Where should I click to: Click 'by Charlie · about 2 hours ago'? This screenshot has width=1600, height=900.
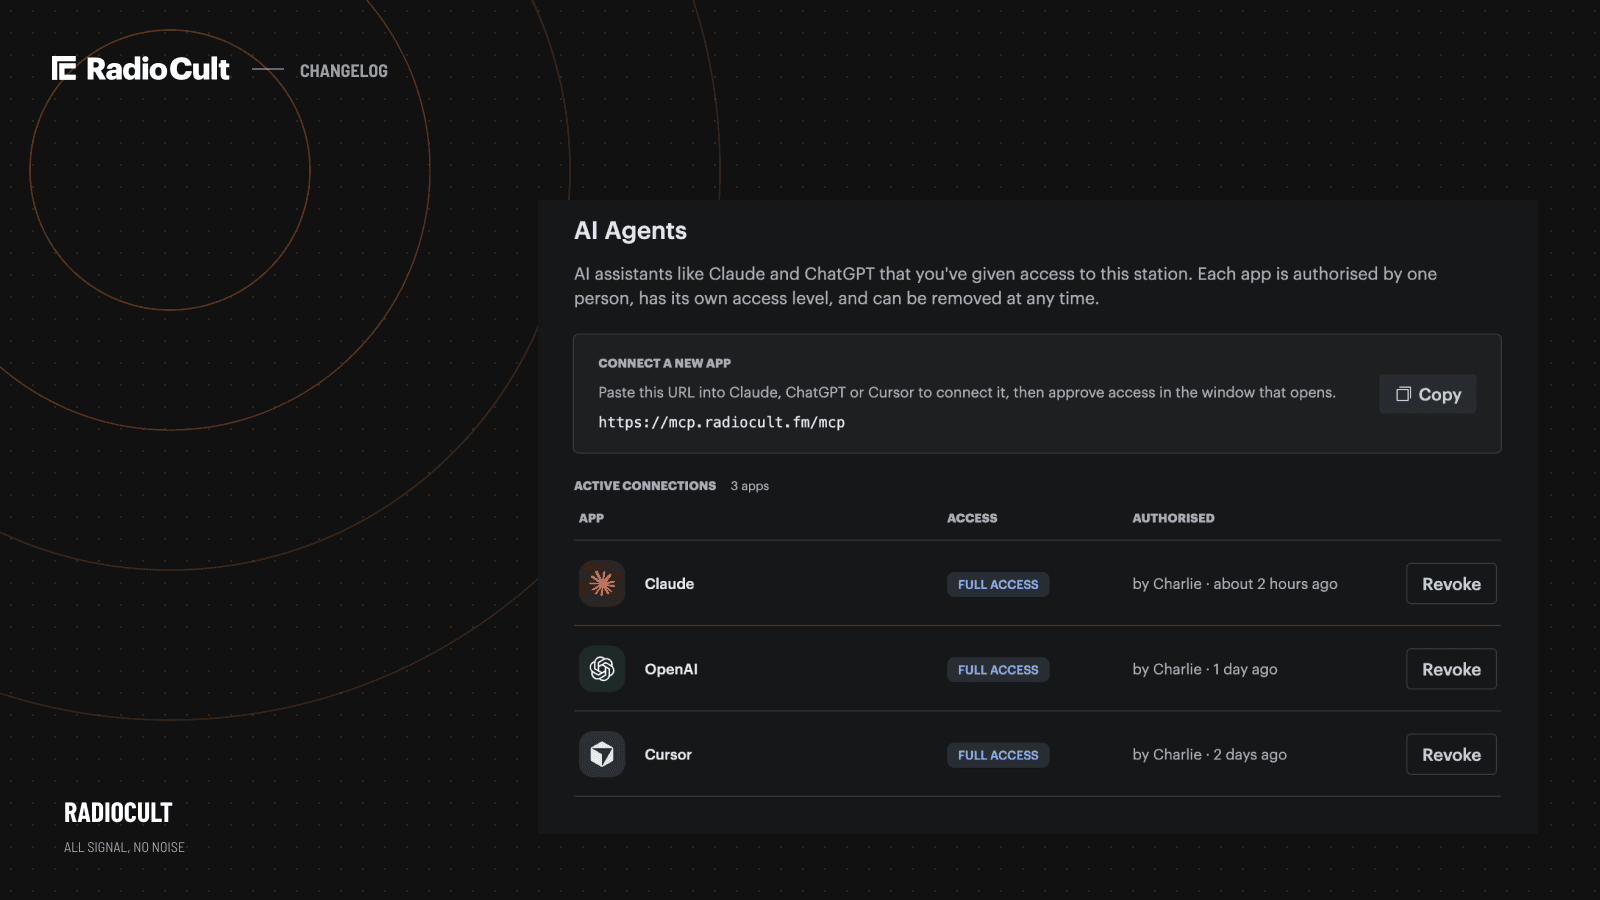tap(1235, 584)
